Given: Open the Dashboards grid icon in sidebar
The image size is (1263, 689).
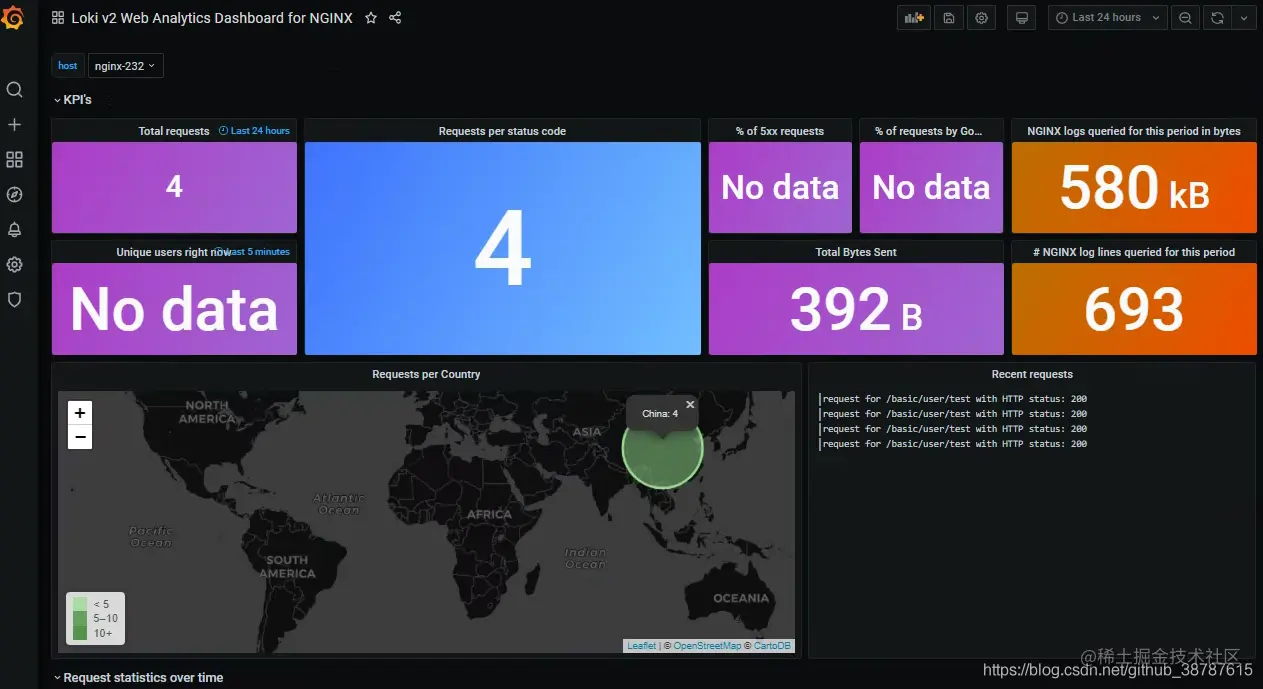Looking at the screenshot, I should [x=14, y=160].
